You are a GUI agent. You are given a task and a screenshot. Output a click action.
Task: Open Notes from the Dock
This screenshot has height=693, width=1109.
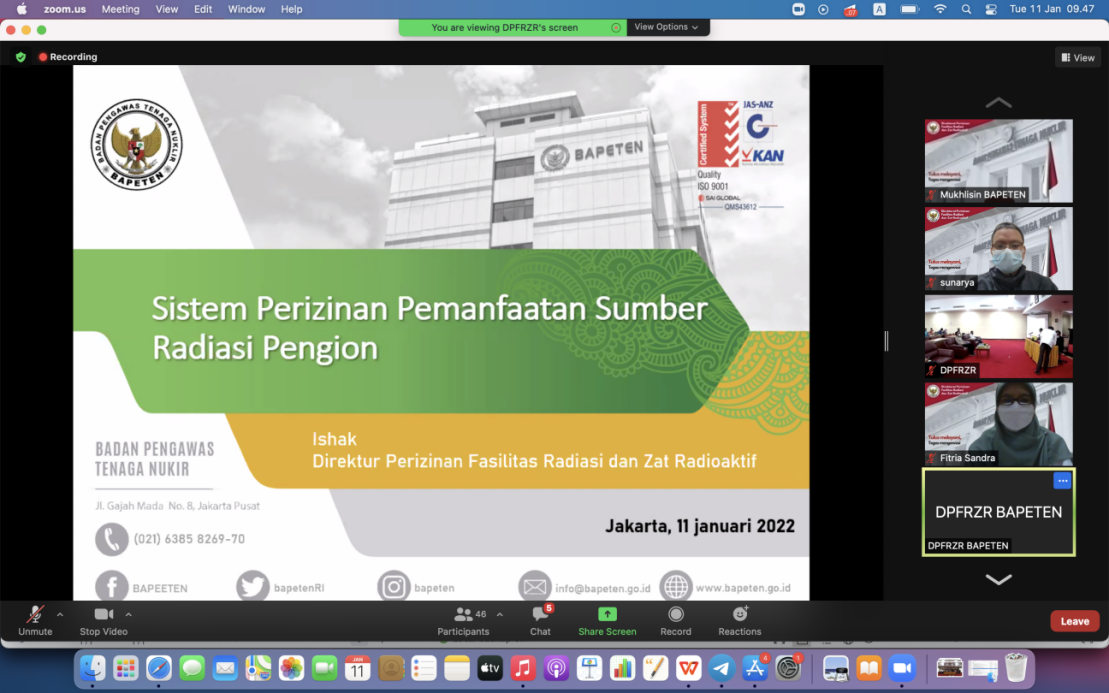pos(457,668)
